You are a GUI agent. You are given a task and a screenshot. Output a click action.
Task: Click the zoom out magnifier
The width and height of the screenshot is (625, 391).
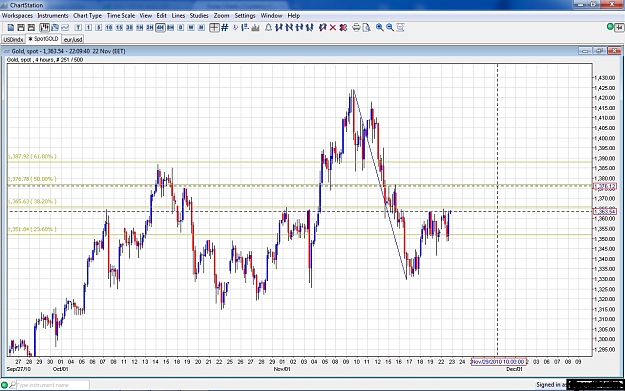tap(390, 28)
